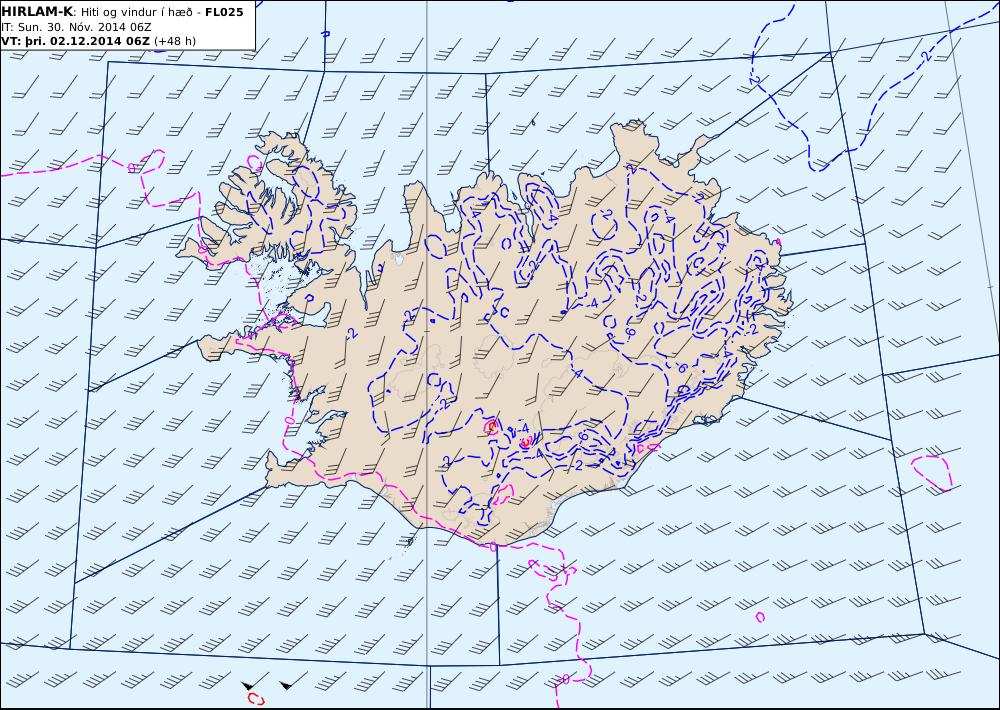
Task: Select the 'IT: Sun. 30. Nóv. 2014 06Z' line
Action: pos(77,27)
